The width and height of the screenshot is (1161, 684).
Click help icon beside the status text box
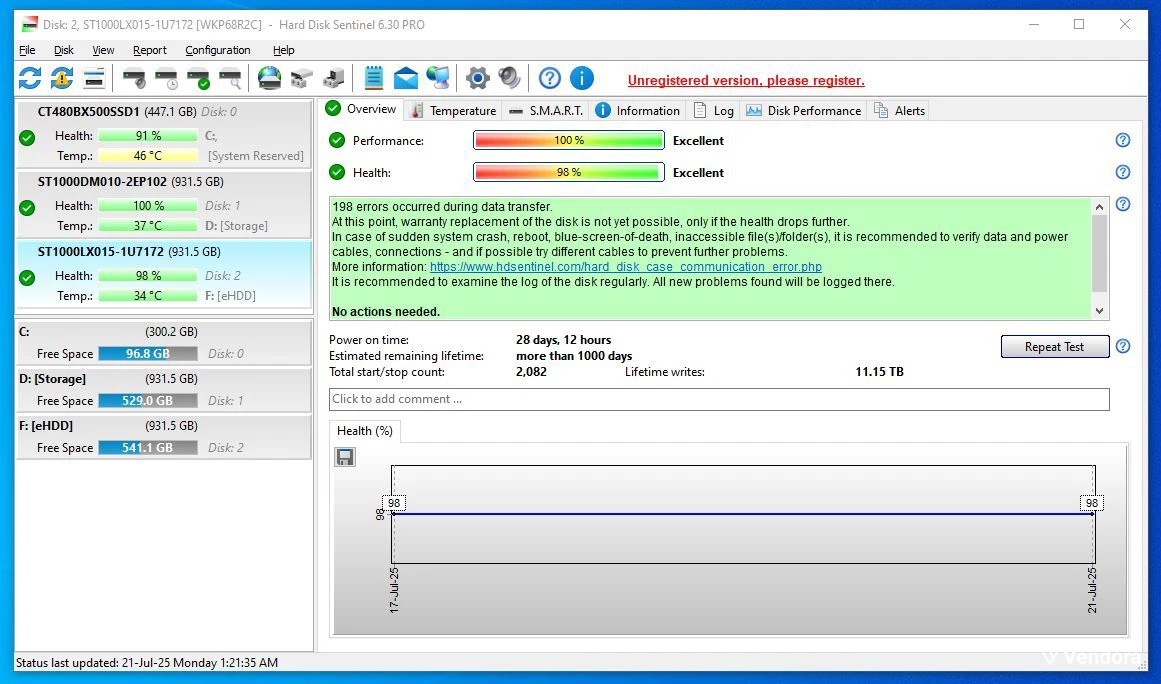[1122, 204]
